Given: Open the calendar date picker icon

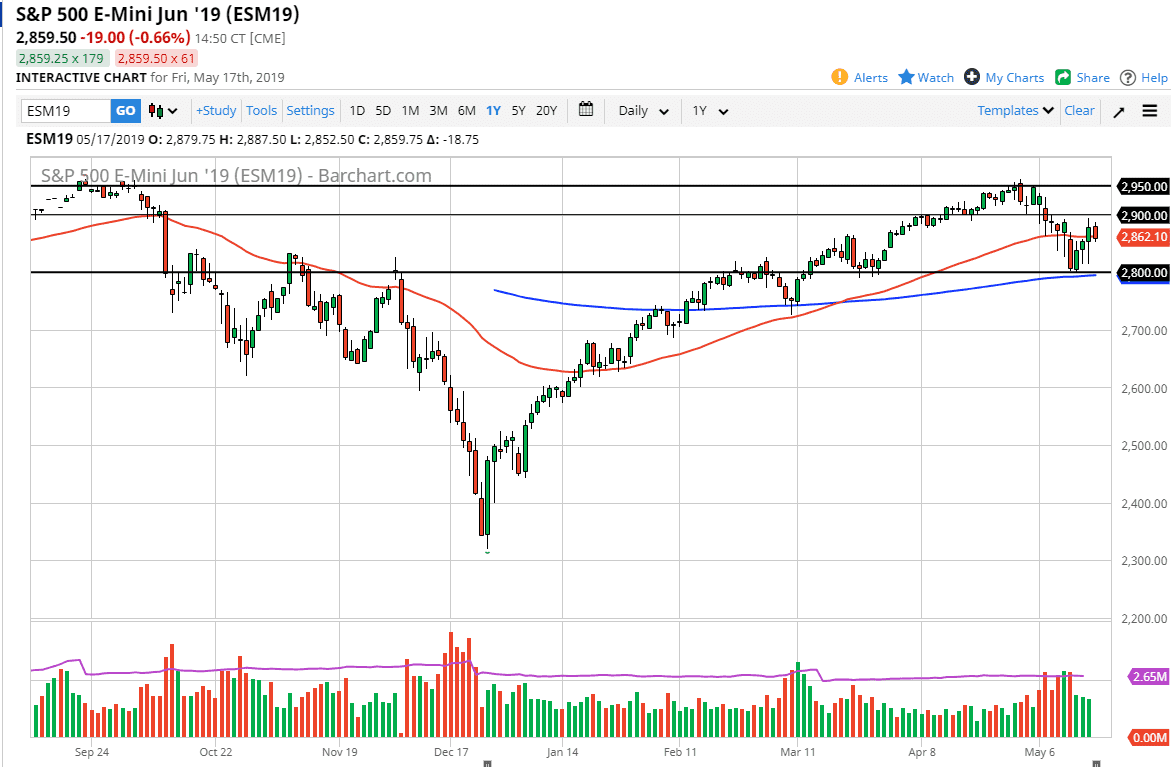Looking at the screenshot, I should coord(586,111).
